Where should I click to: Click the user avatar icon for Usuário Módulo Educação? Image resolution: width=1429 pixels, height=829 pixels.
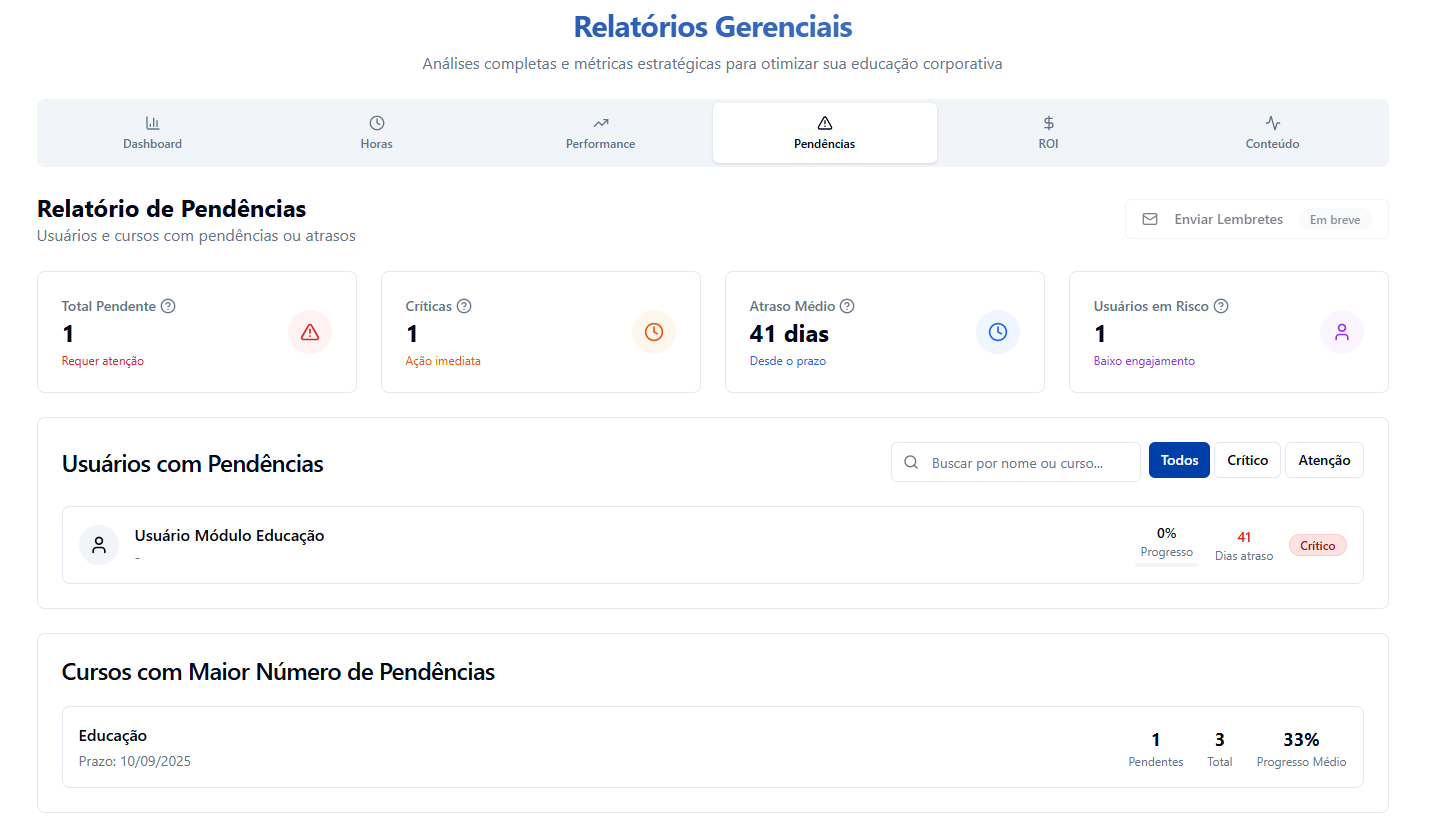coord(99,545)
